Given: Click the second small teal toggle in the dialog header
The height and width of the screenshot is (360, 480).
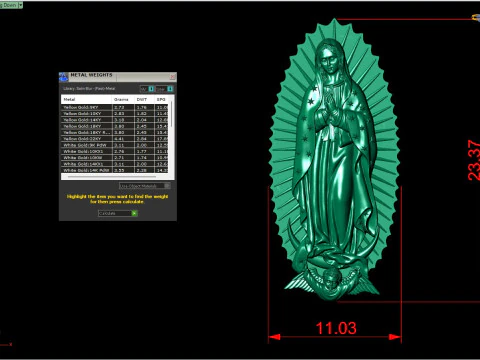Looking at the screenshot, I should click(x=170, y=89).
